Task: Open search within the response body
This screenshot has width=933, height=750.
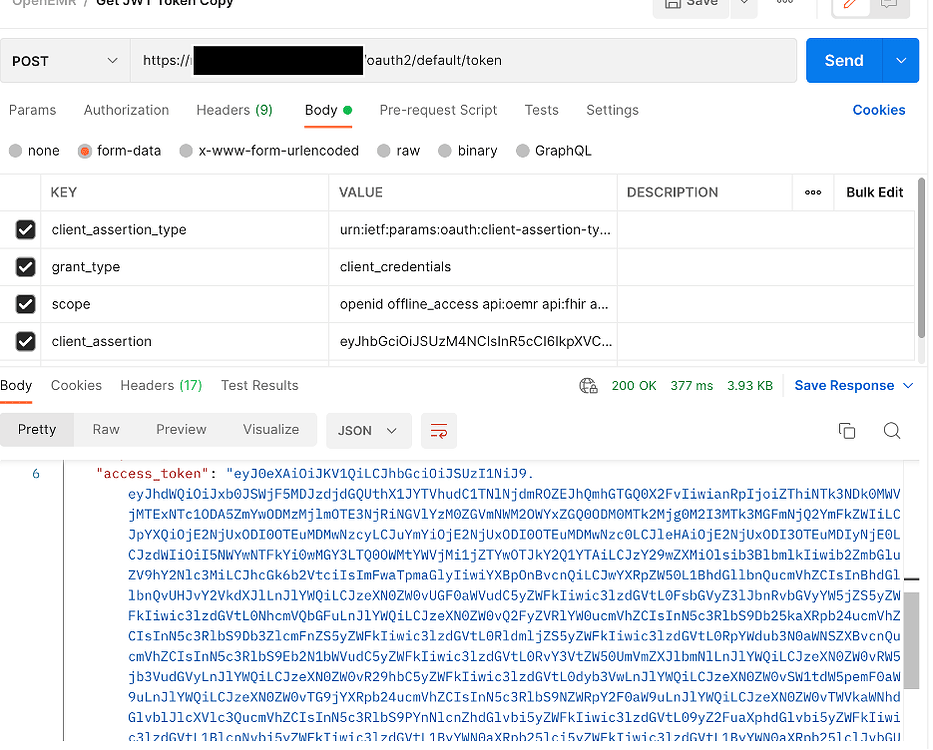Action: 891,429
